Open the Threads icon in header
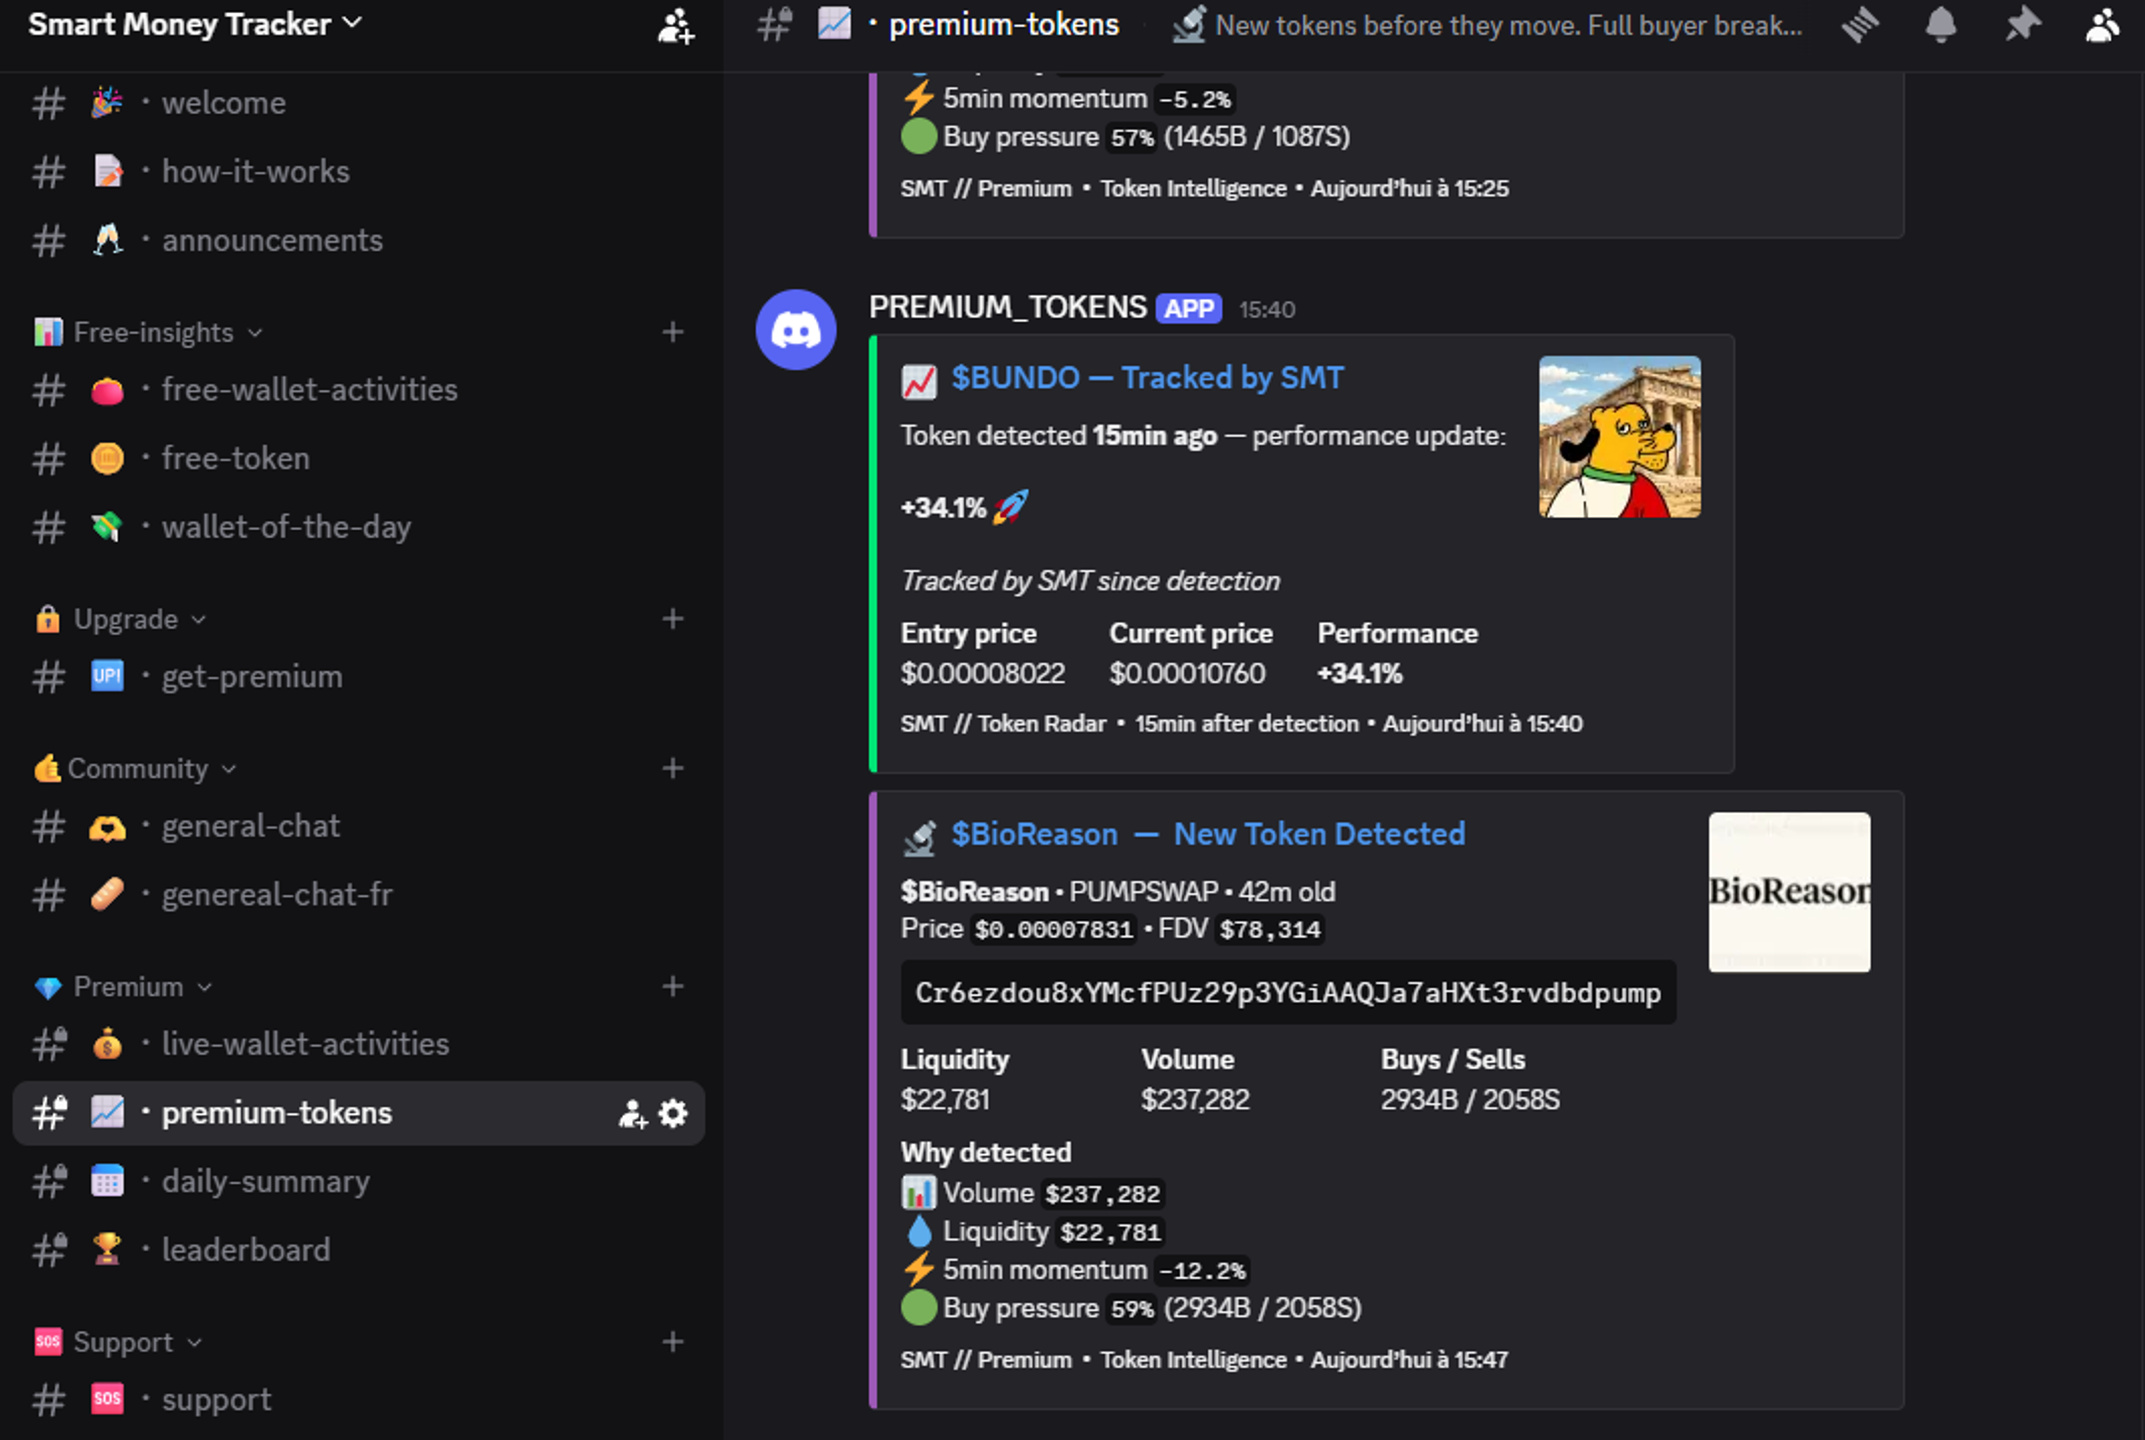This screenshot has width=2145, height=1440. pos(1860,25)
